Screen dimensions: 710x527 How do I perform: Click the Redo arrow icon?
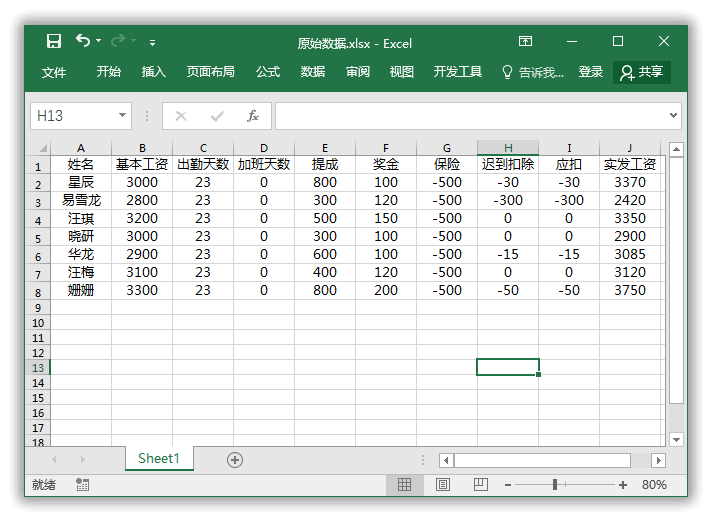(x=118, y=41)
